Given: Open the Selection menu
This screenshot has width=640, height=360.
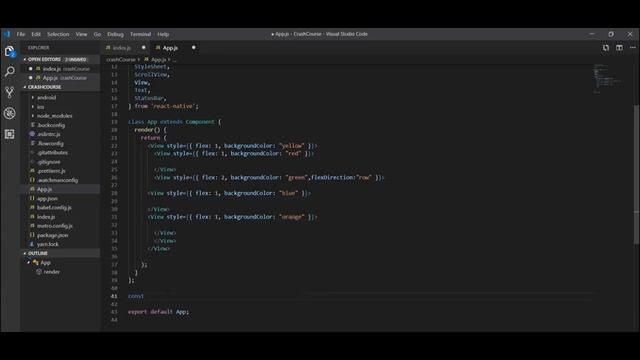Looking at the screenshot, I should pyautogui.click(x=58, y=34).
